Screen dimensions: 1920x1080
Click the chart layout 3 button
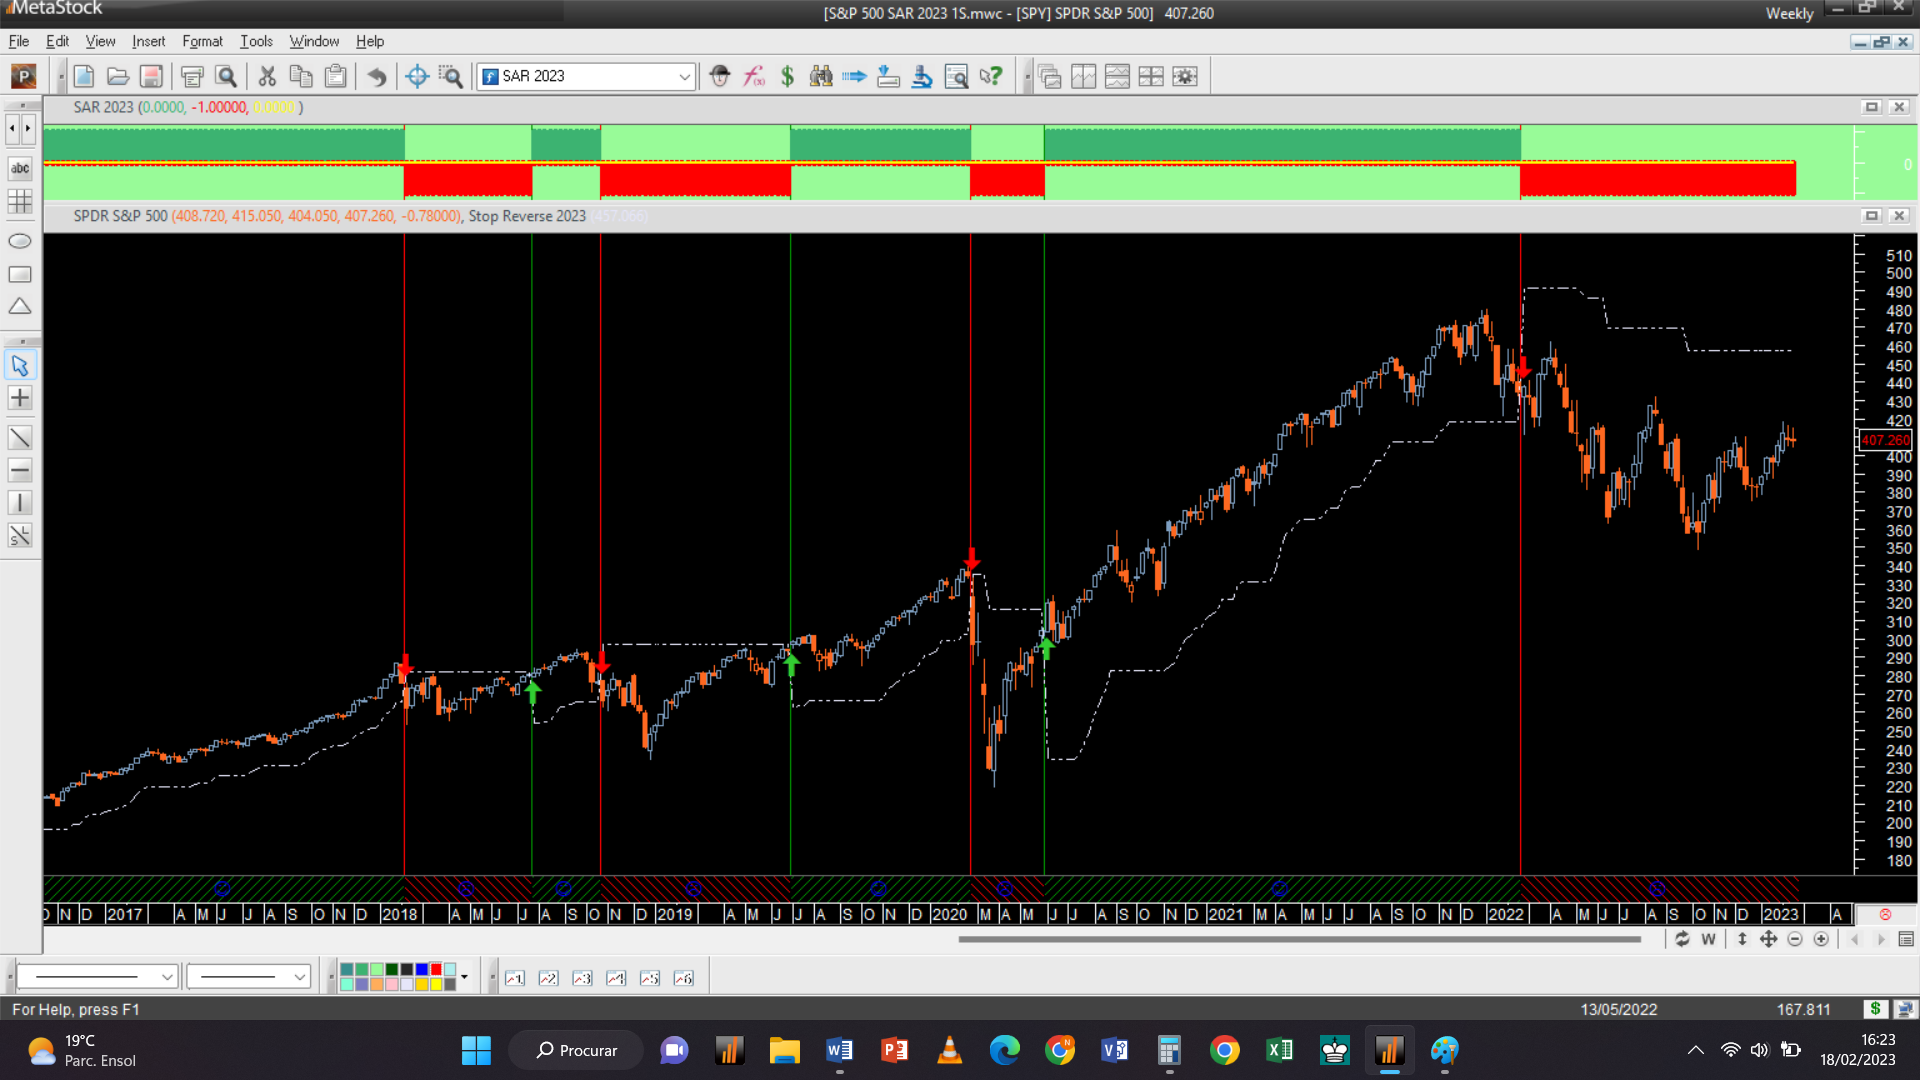582,978
